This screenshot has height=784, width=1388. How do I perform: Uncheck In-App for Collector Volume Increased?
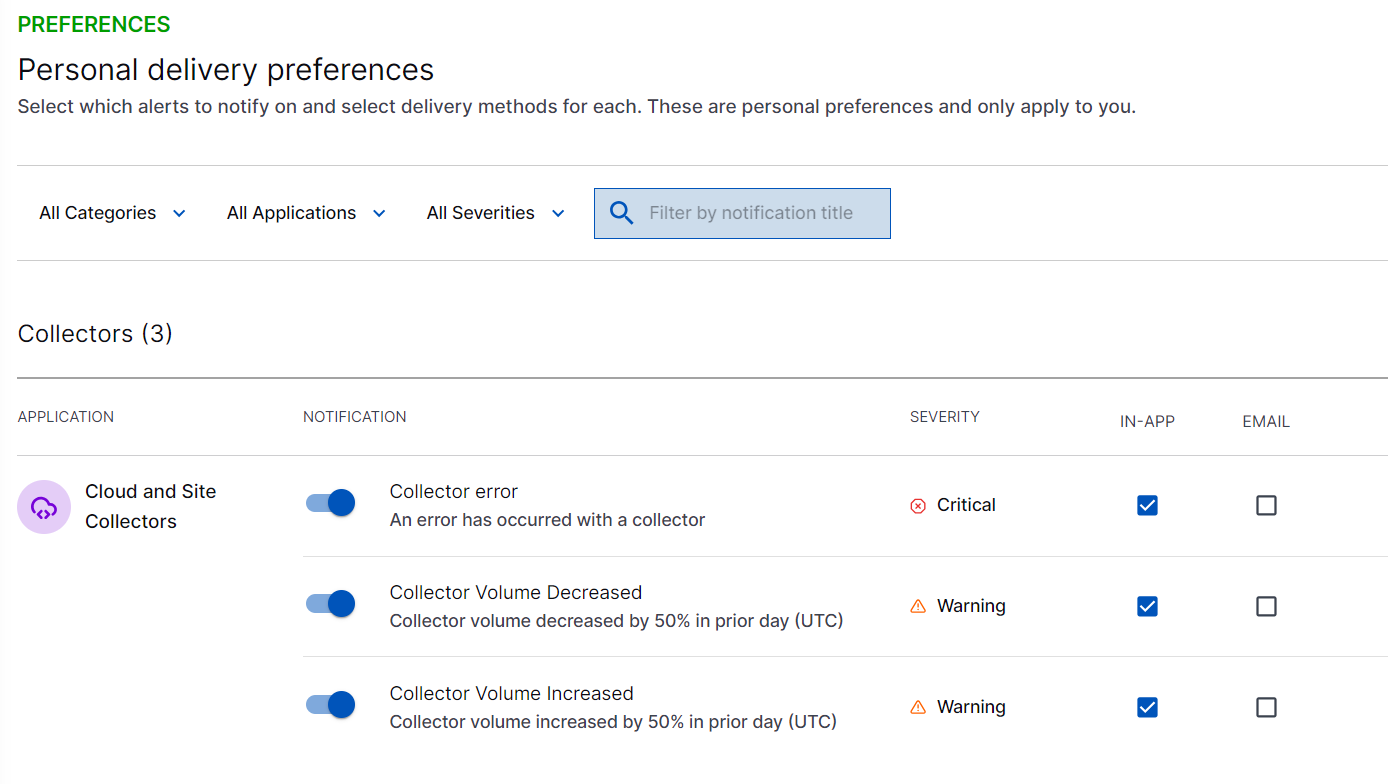tap(1147, 707)
